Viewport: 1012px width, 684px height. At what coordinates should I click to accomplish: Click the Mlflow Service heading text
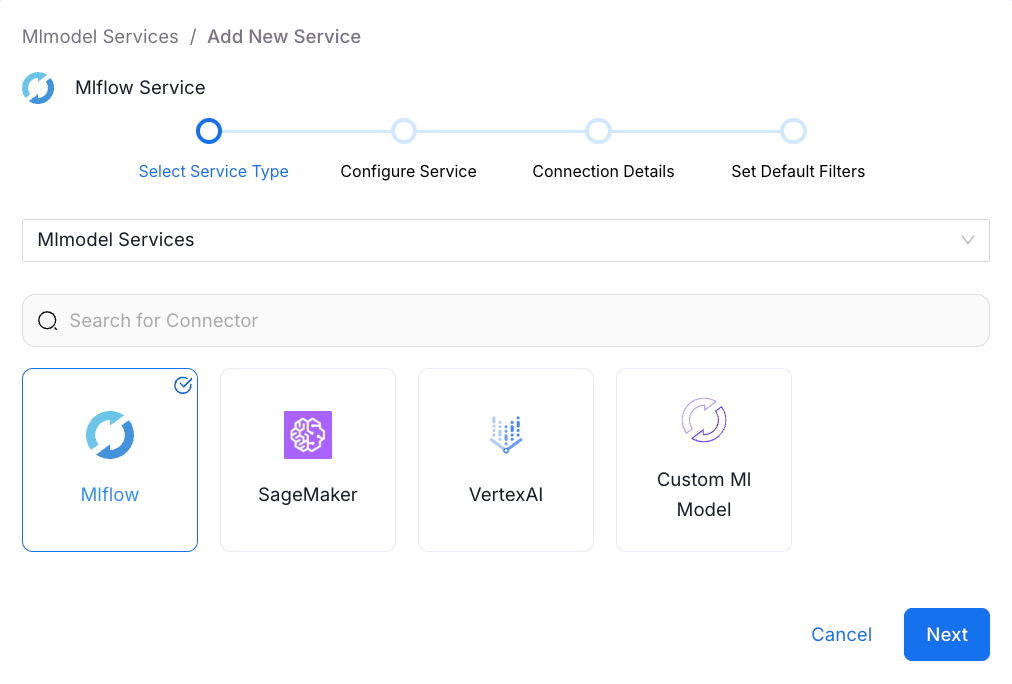(140, 88)
